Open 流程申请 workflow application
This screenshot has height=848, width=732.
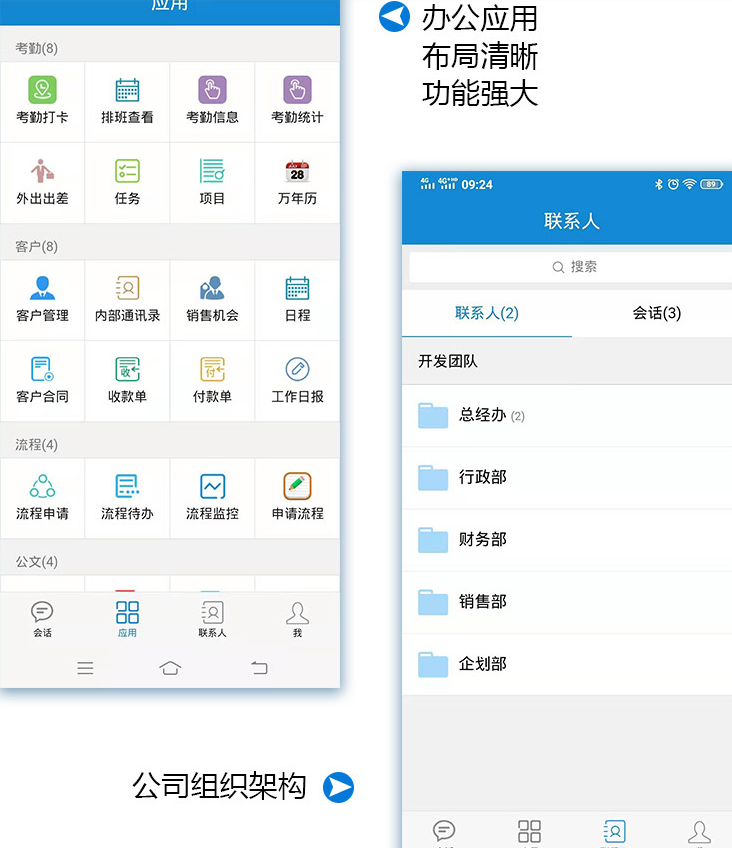pyautogui.click(x=42, y=498)
